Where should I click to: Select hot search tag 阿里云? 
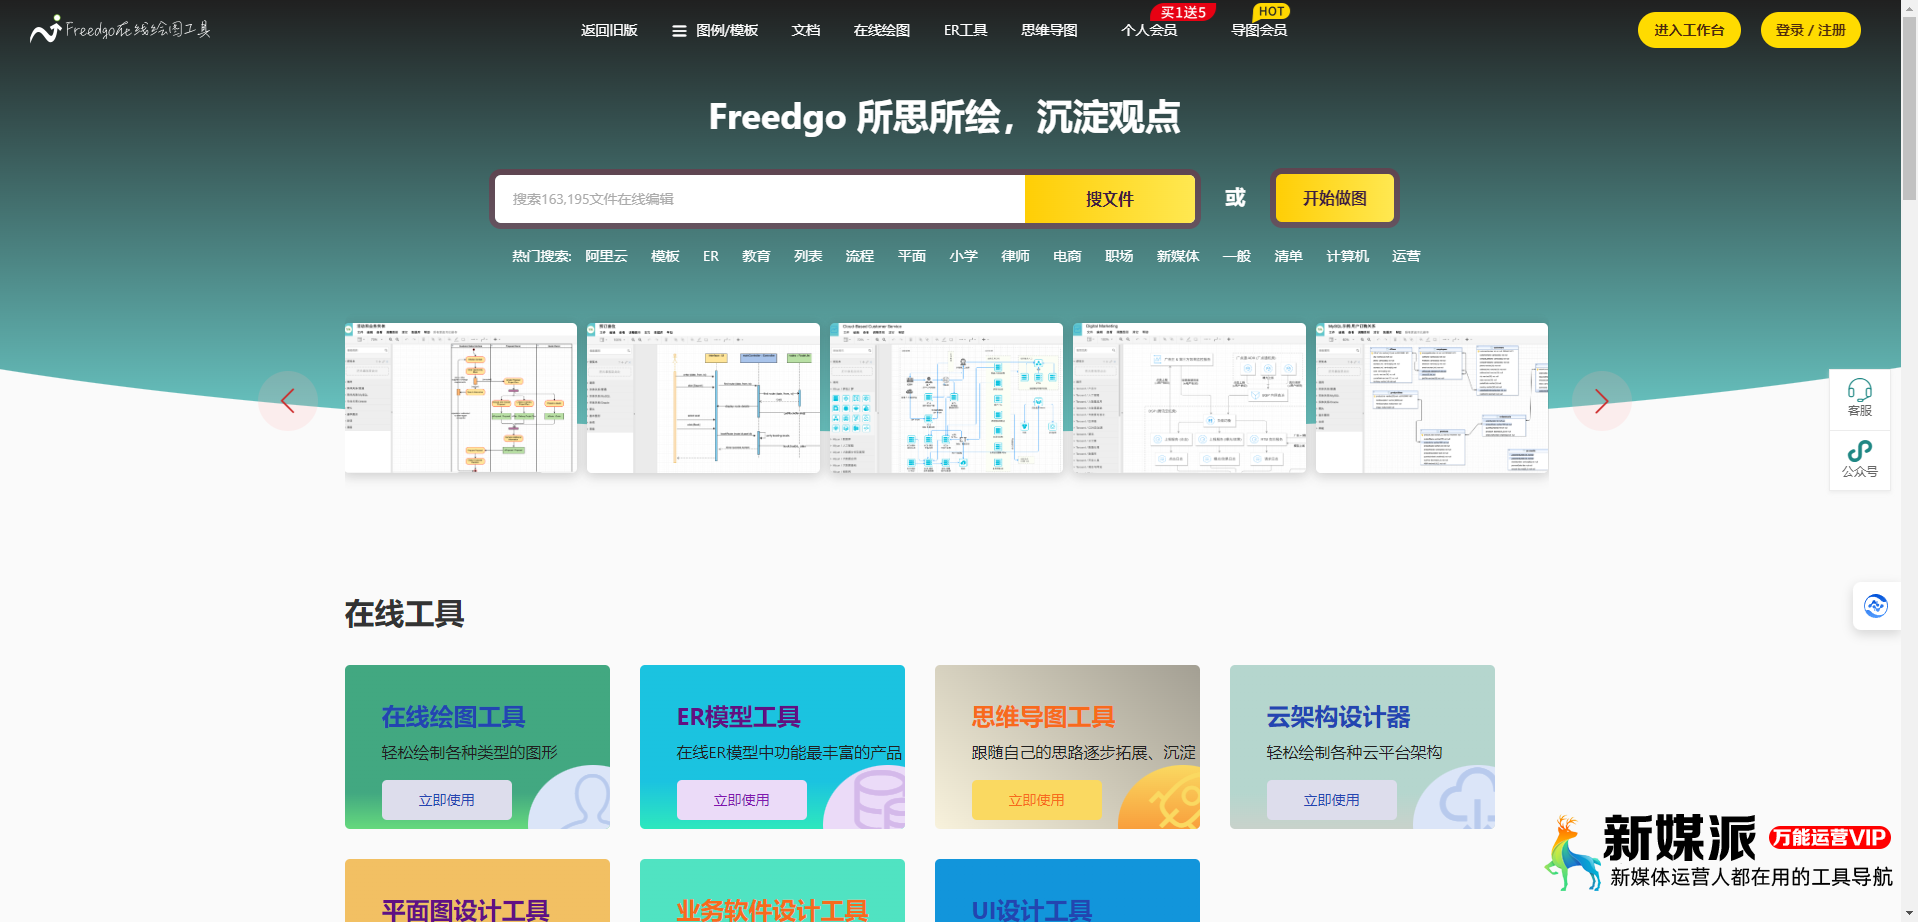point(606,256)
